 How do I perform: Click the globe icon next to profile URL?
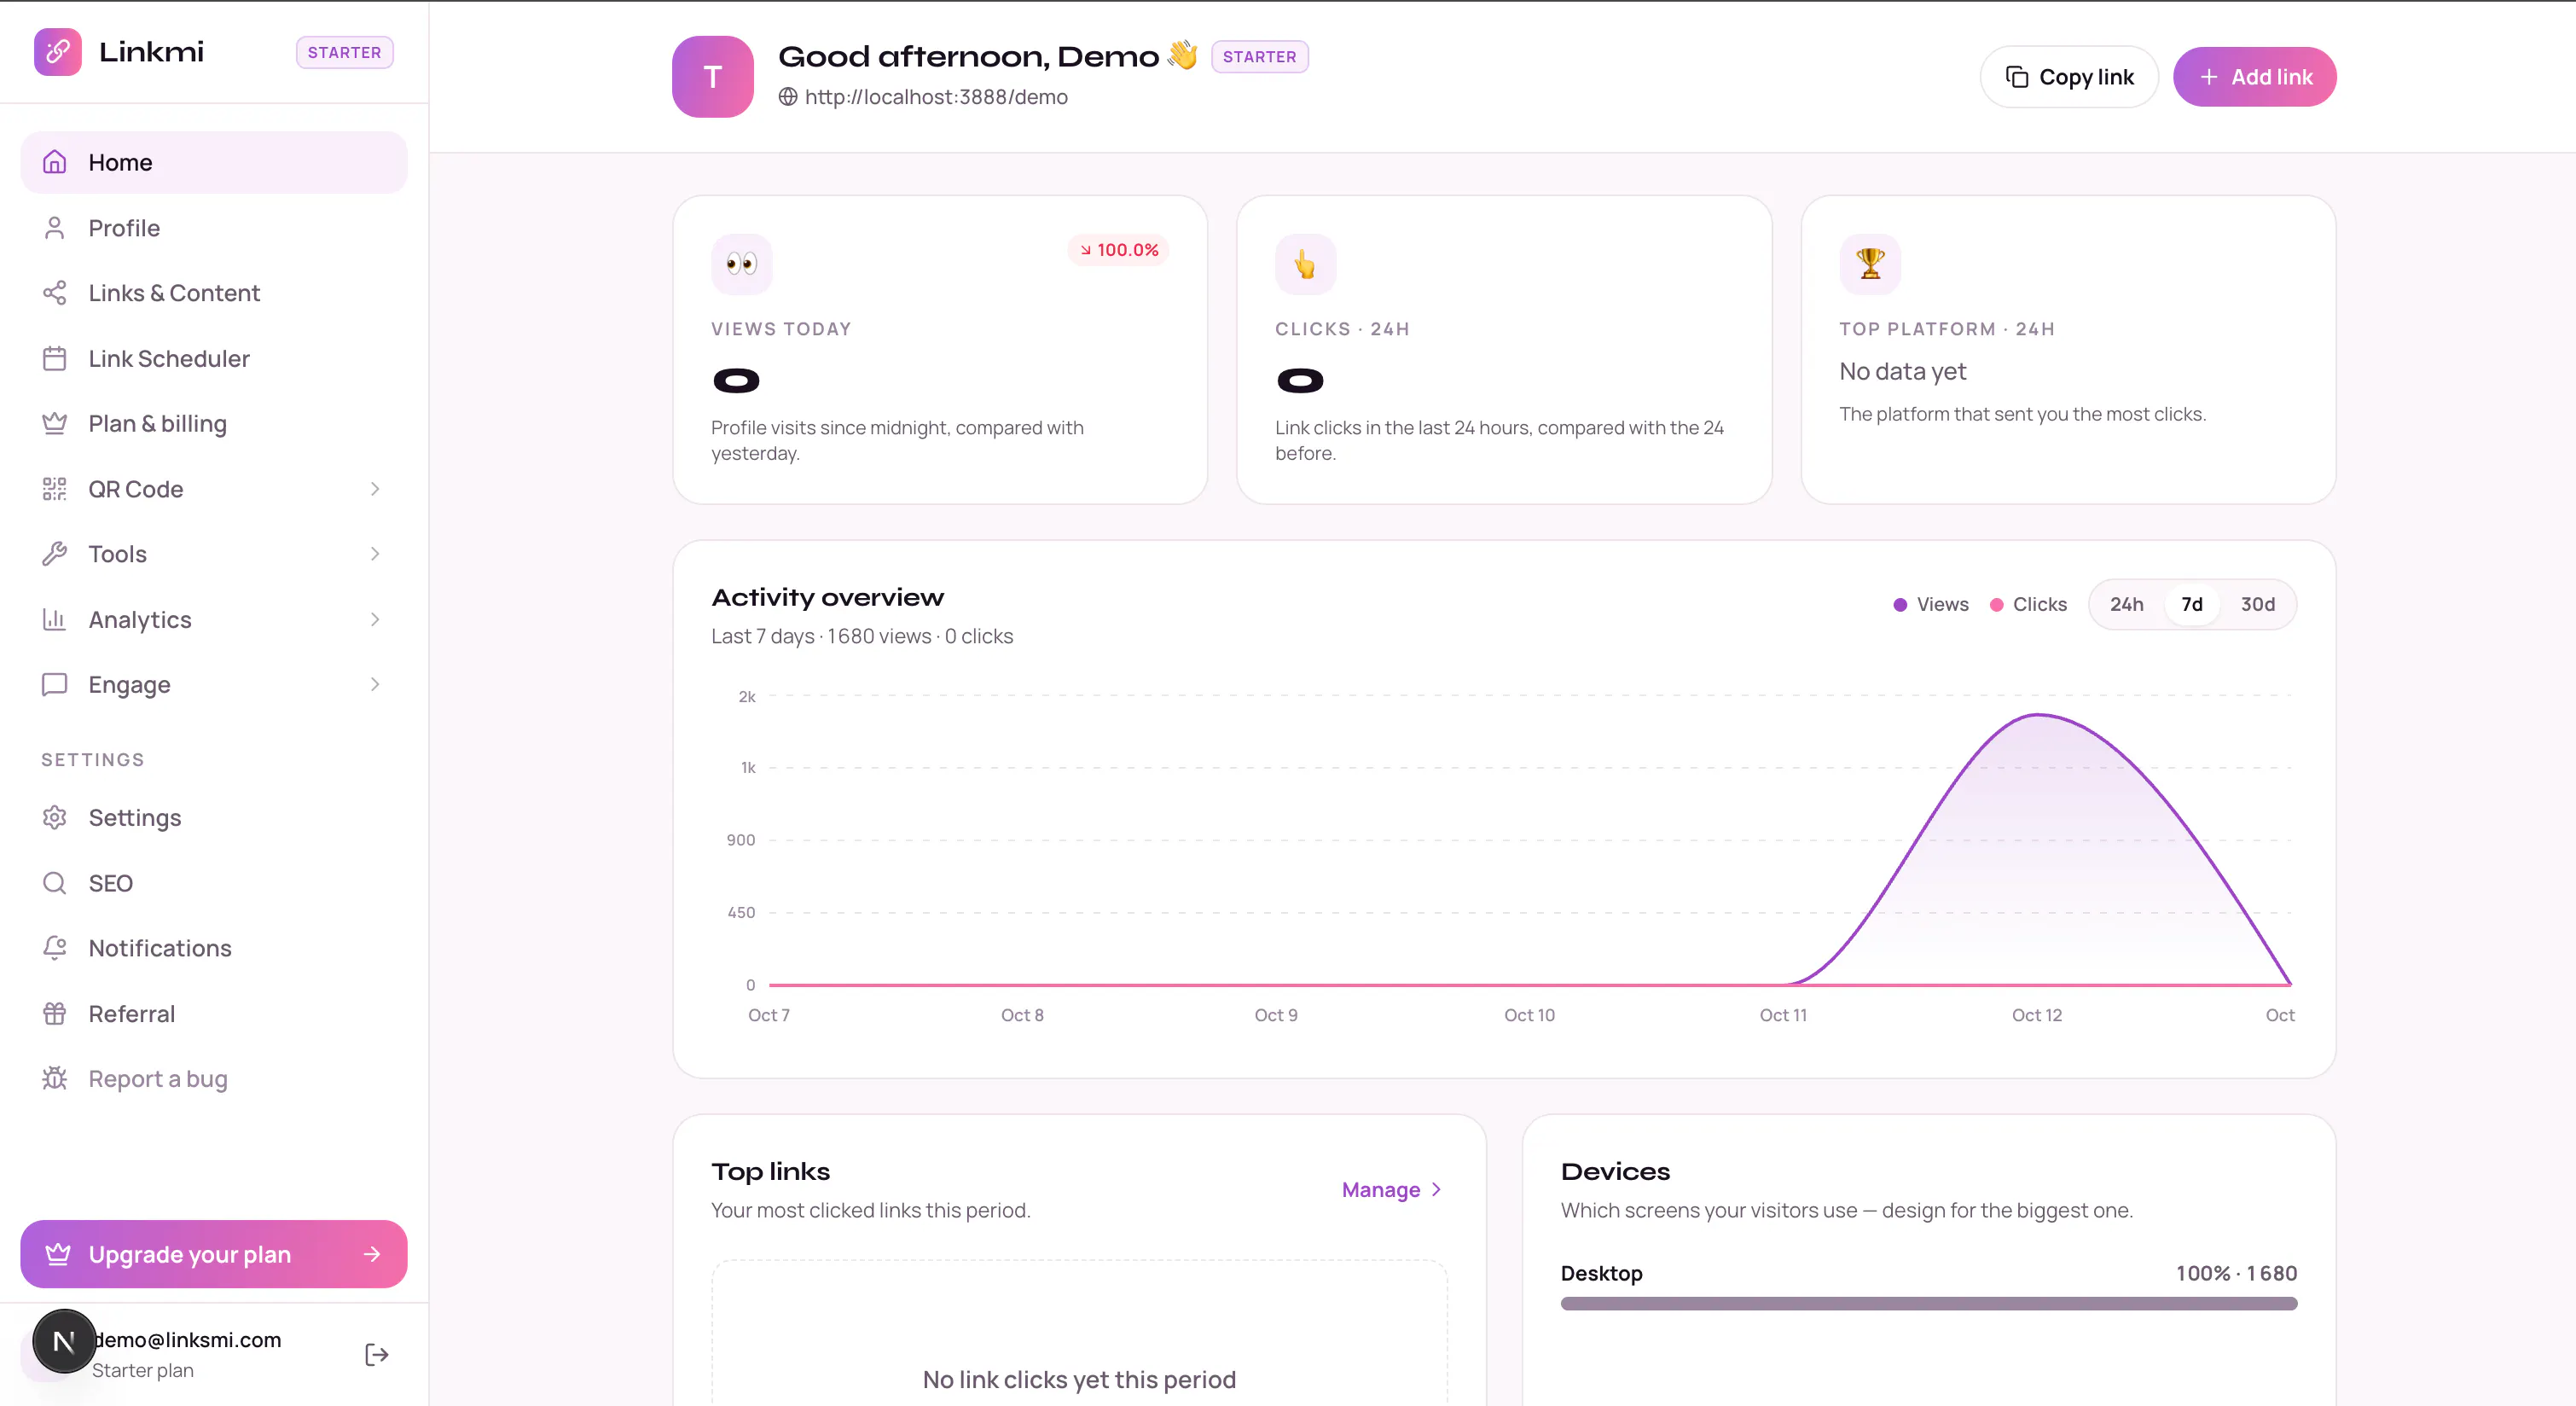click(x=788, y=97)
